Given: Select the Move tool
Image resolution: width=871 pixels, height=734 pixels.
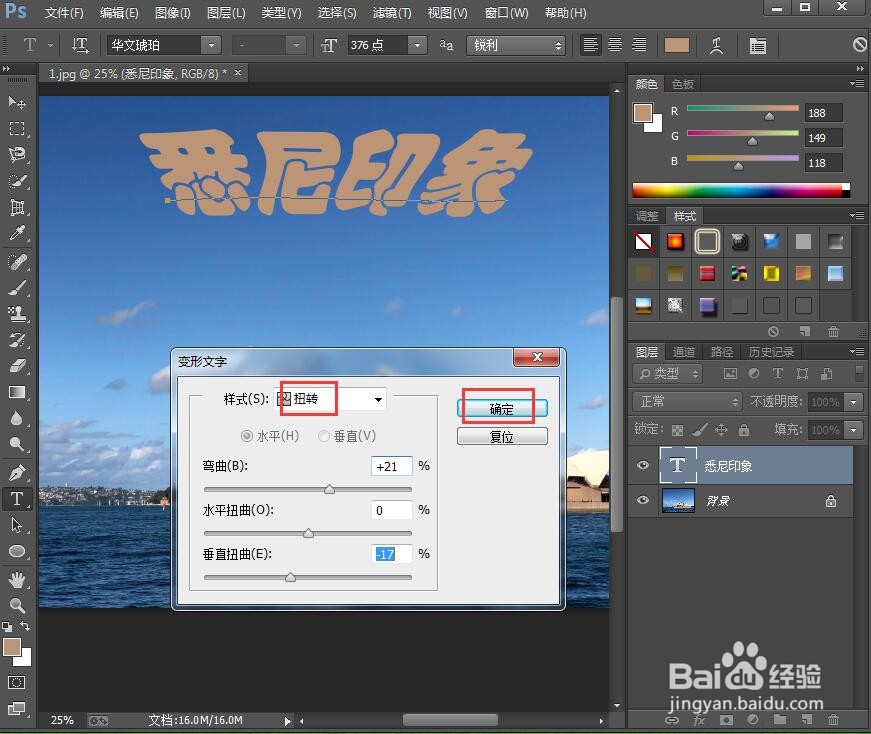Looking at the screenshot, I should click(x=17, y=102).
